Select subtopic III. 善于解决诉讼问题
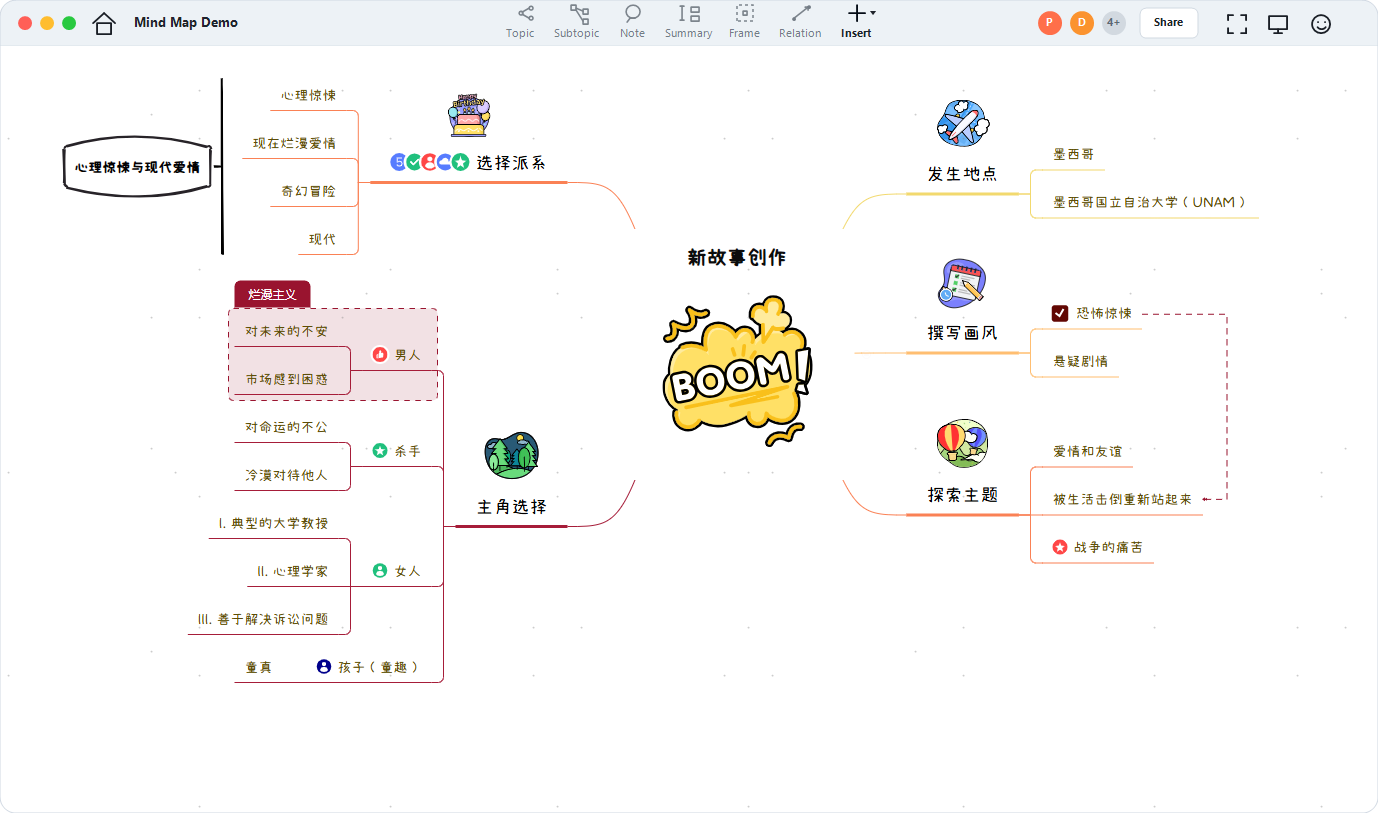Viewport: 1378px width, 813px height. coord(263,619)
